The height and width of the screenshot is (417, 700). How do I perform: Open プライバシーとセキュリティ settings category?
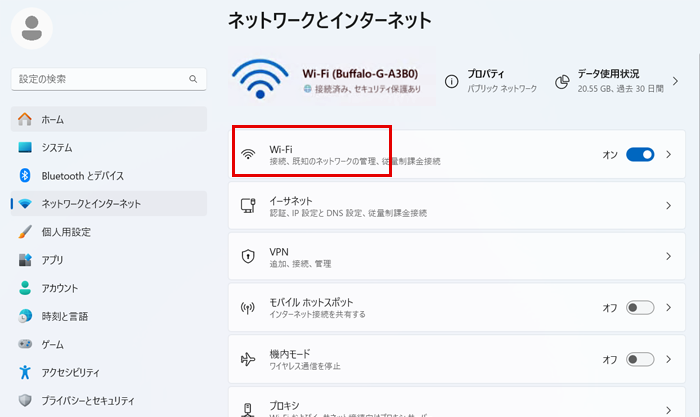[x=109, y=400]
